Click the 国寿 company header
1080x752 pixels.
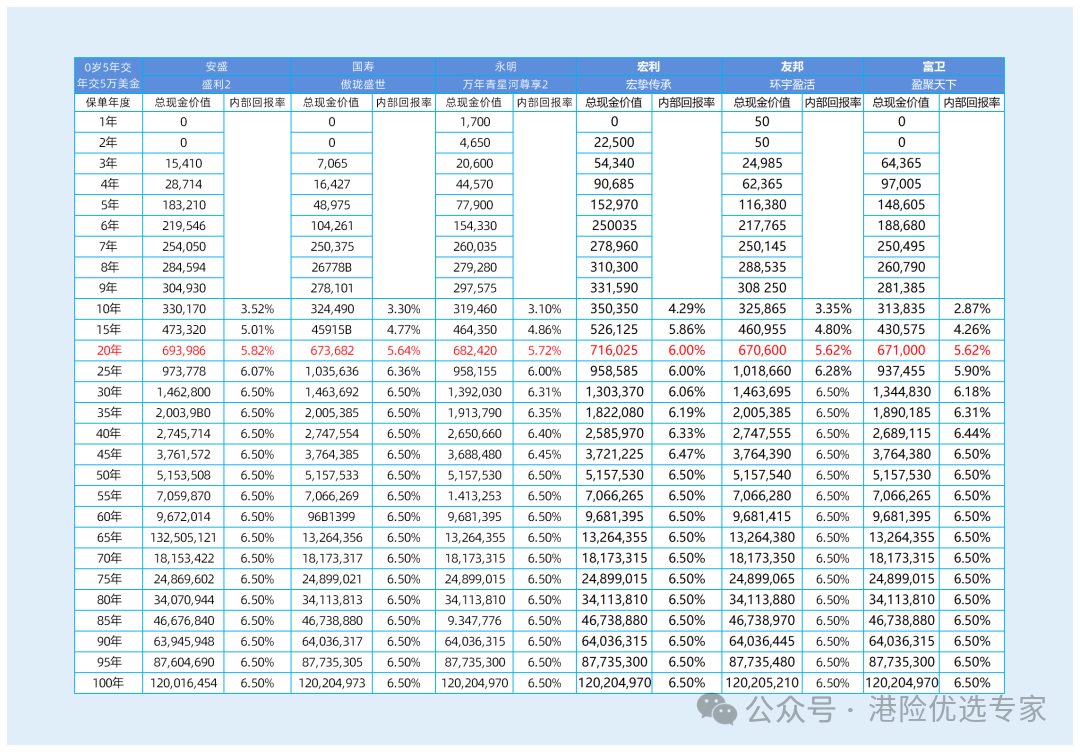(x=363, y=67)
